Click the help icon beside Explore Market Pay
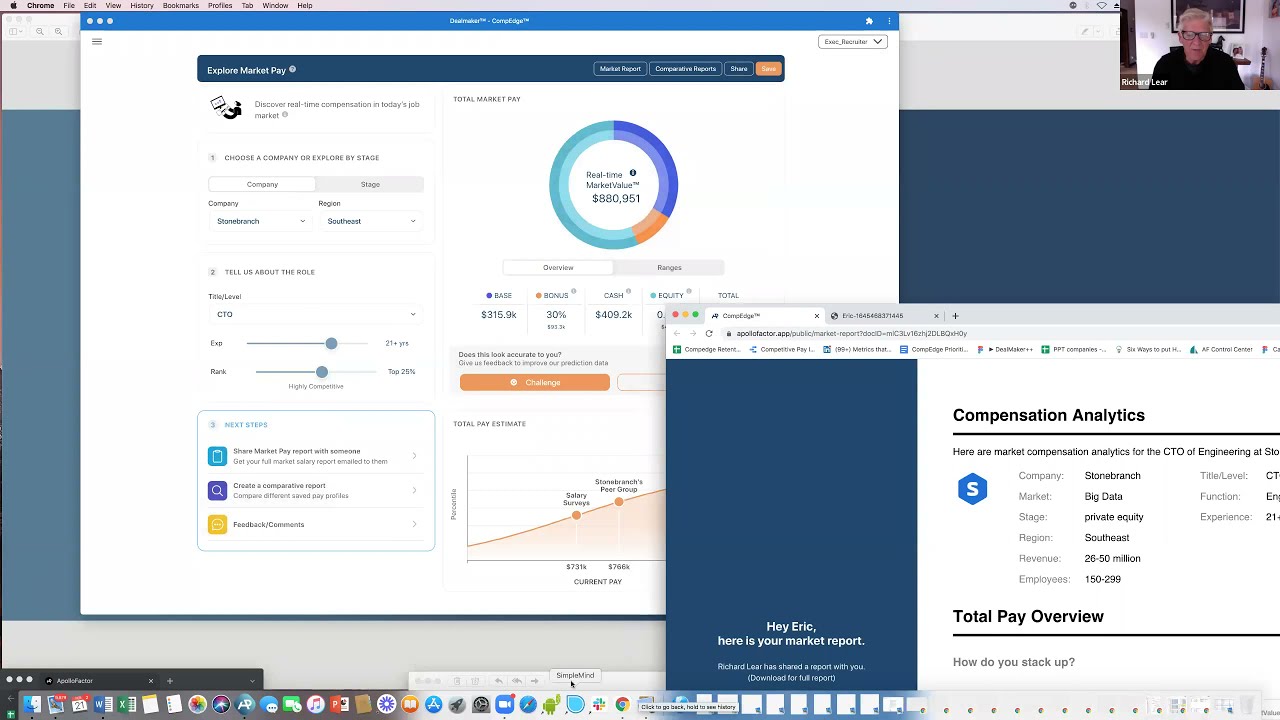This screenshot has width=1280, height=720. coord(292,70)
